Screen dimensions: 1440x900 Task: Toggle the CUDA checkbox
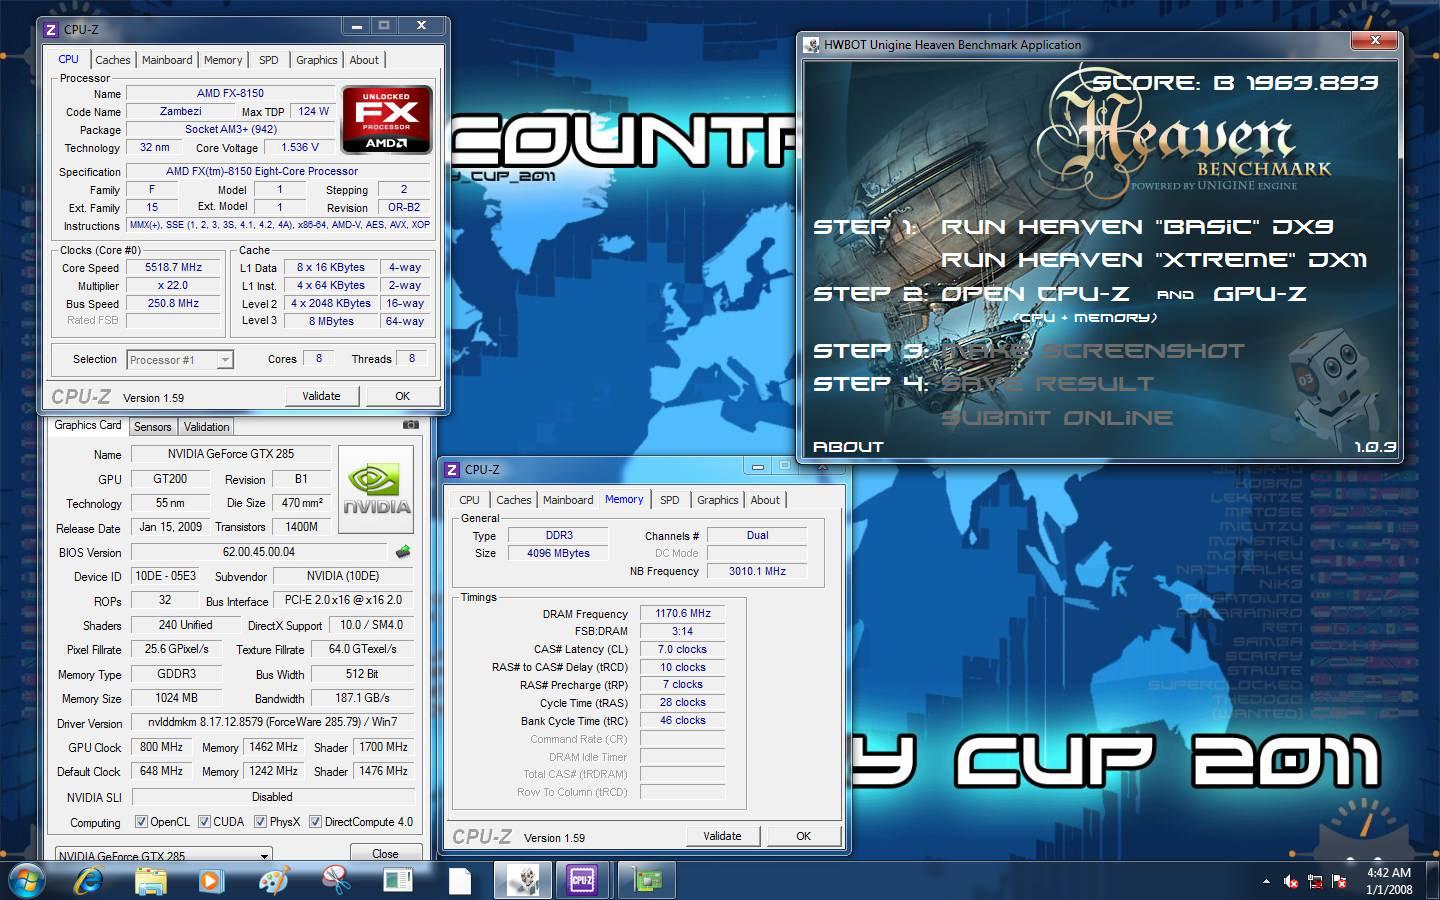click(x=204, y=822)
